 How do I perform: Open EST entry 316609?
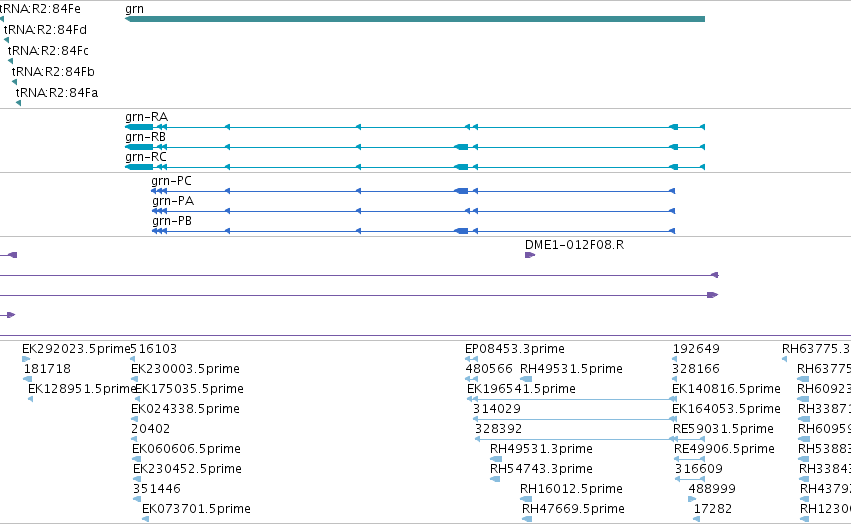point(698,469)
